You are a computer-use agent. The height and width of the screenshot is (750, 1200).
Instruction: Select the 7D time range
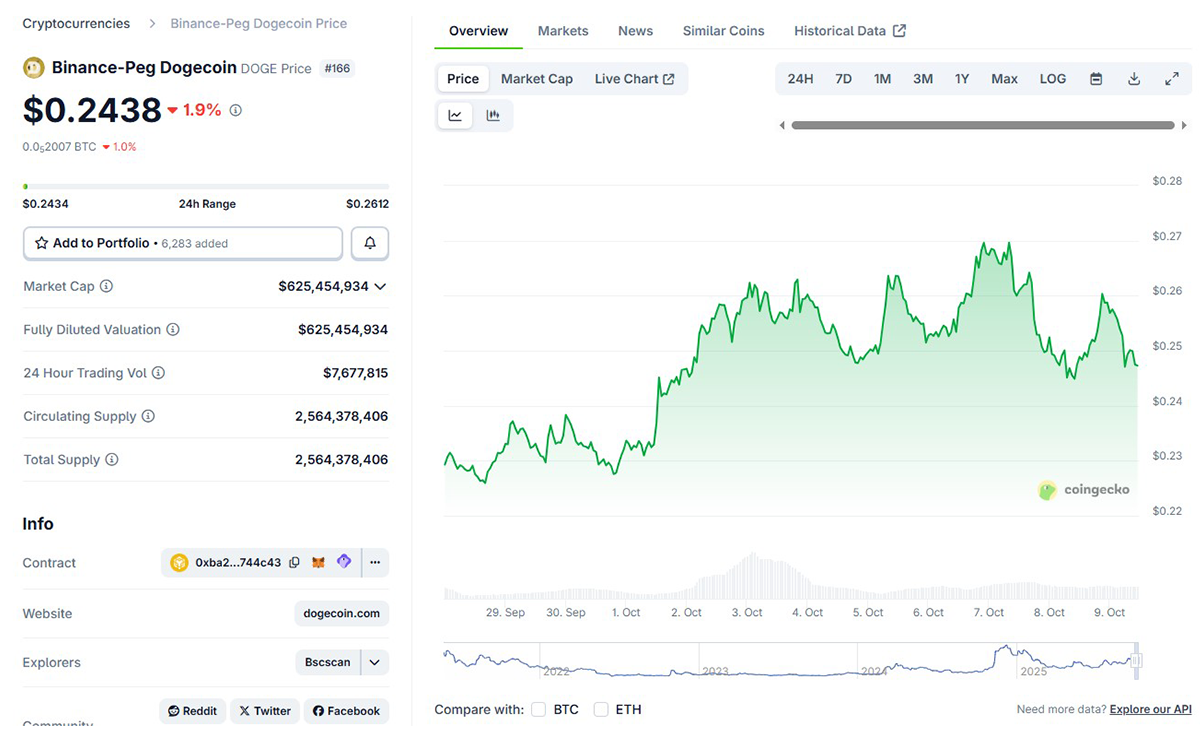pos(843,78)
